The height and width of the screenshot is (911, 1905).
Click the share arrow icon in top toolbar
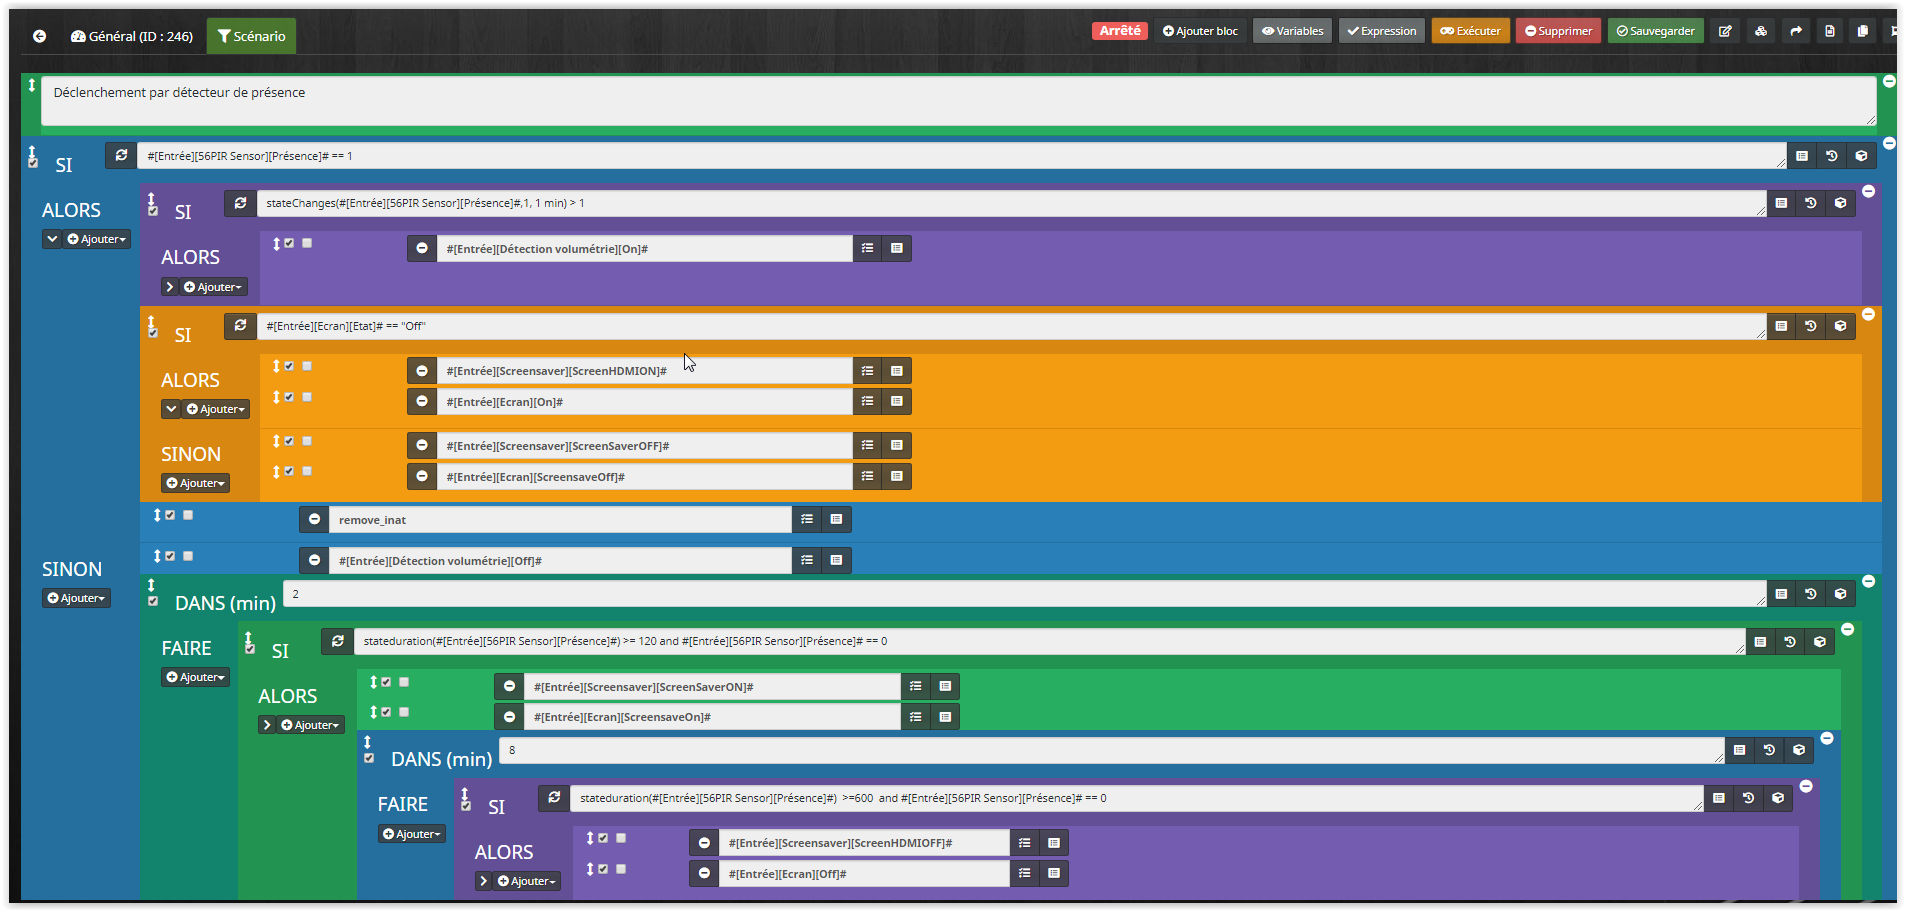1796,31
